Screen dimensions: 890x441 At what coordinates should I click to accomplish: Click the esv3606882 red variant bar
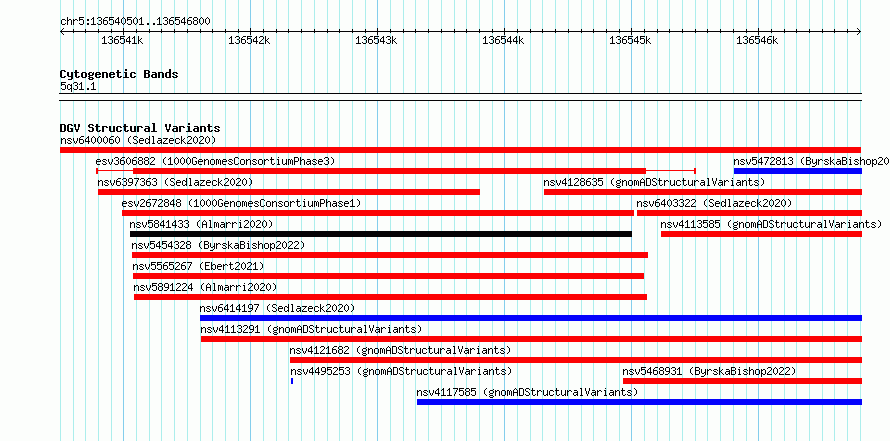point(396,171)
